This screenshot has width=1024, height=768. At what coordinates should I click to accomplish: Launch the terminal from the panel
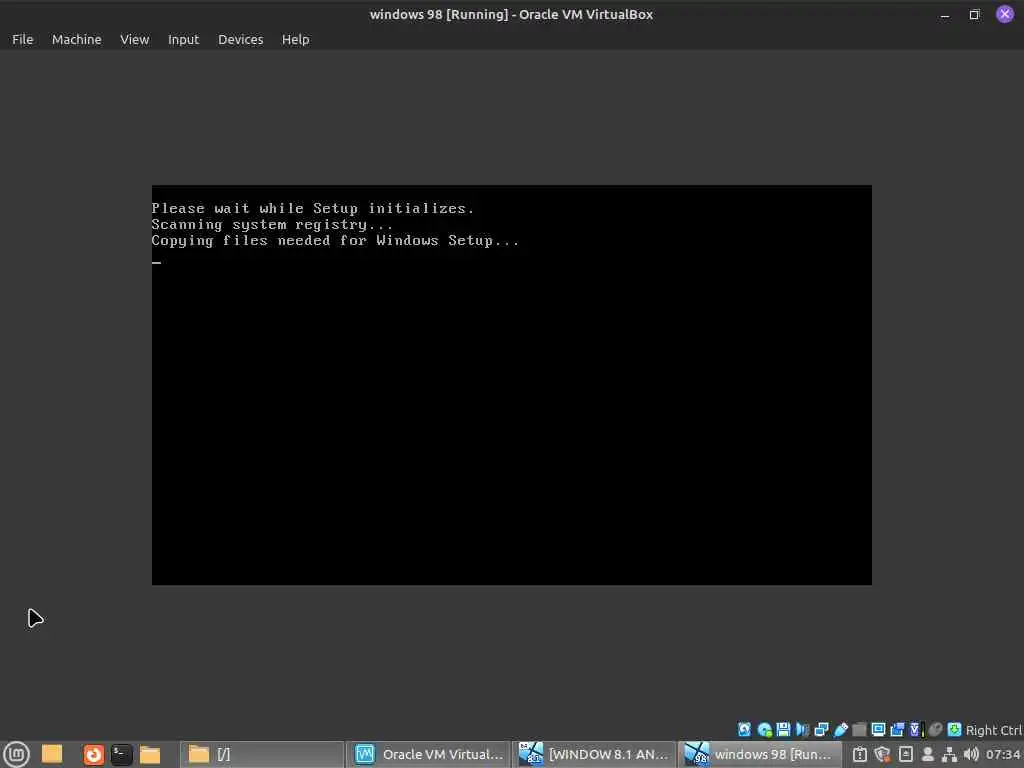coord(121,754)
